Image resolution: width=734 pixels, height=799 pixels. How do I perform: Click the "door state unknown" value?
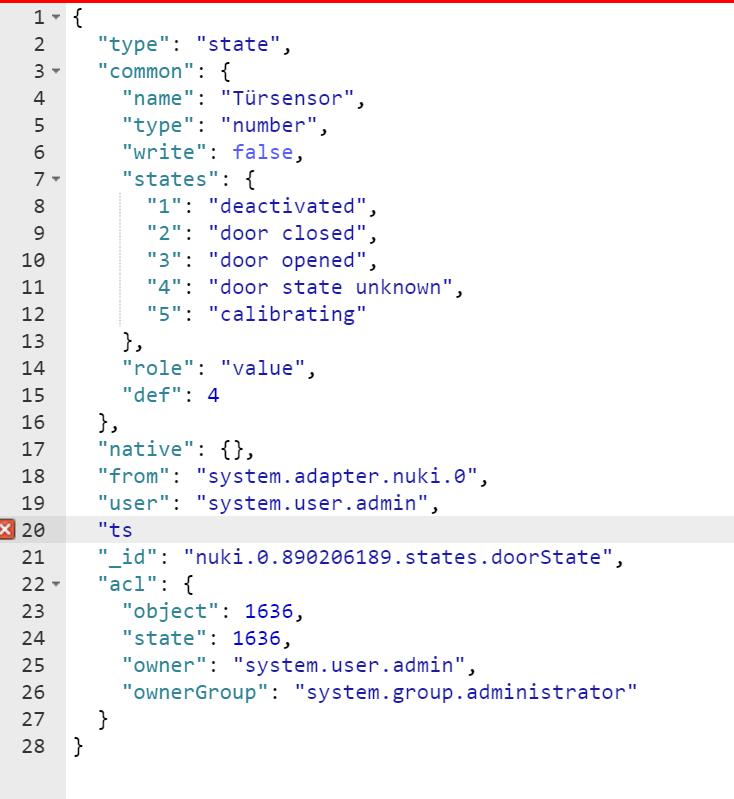coord(330,287)
